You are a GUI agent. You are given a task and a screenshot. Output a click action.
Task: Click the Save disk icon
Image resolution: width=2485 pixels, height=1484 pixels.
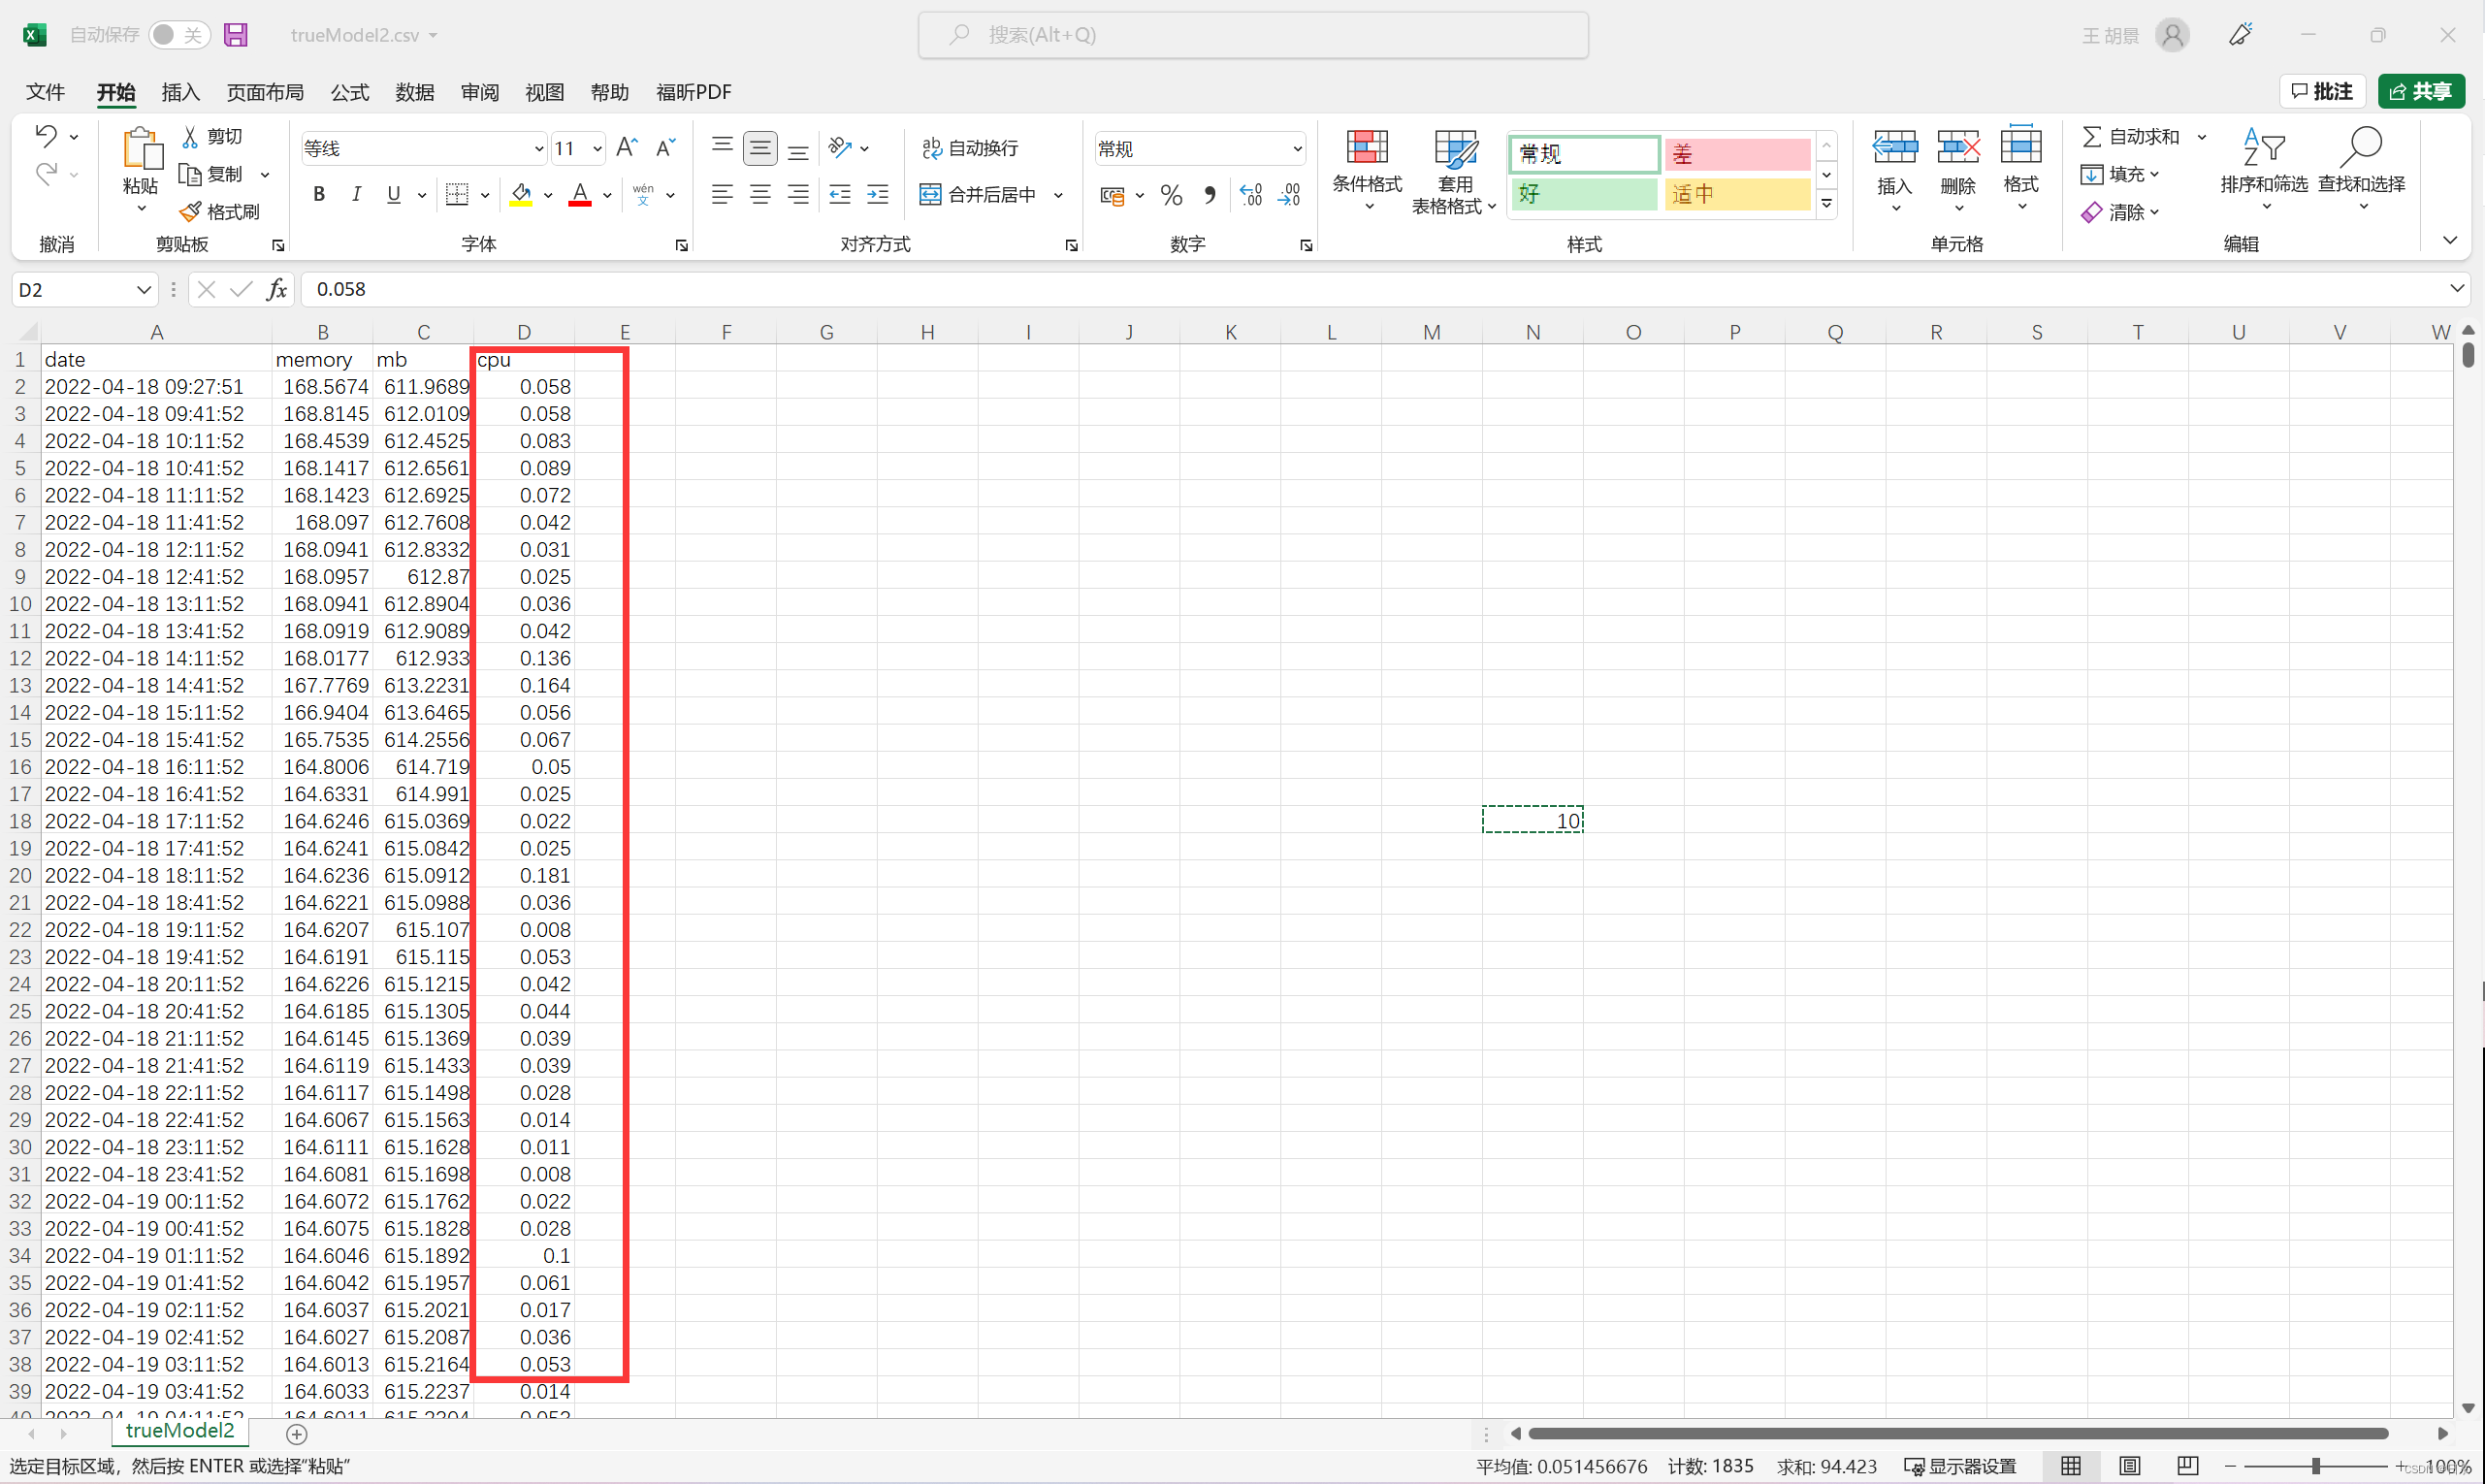coord(235,35)
